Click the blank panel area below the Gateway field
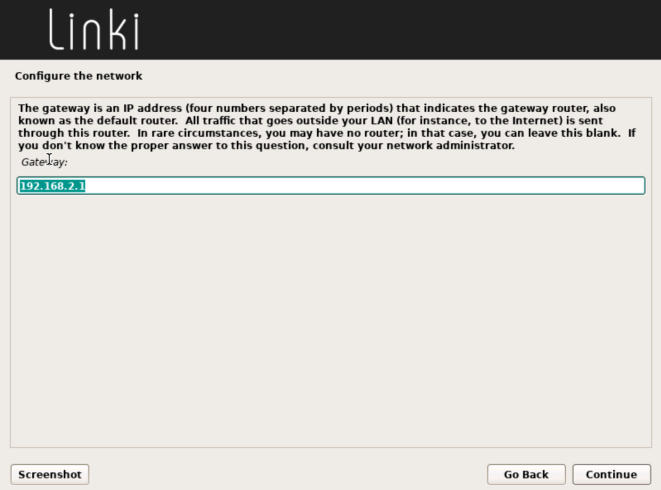Viewport: 661px width, 490px height. coord(331,320)
